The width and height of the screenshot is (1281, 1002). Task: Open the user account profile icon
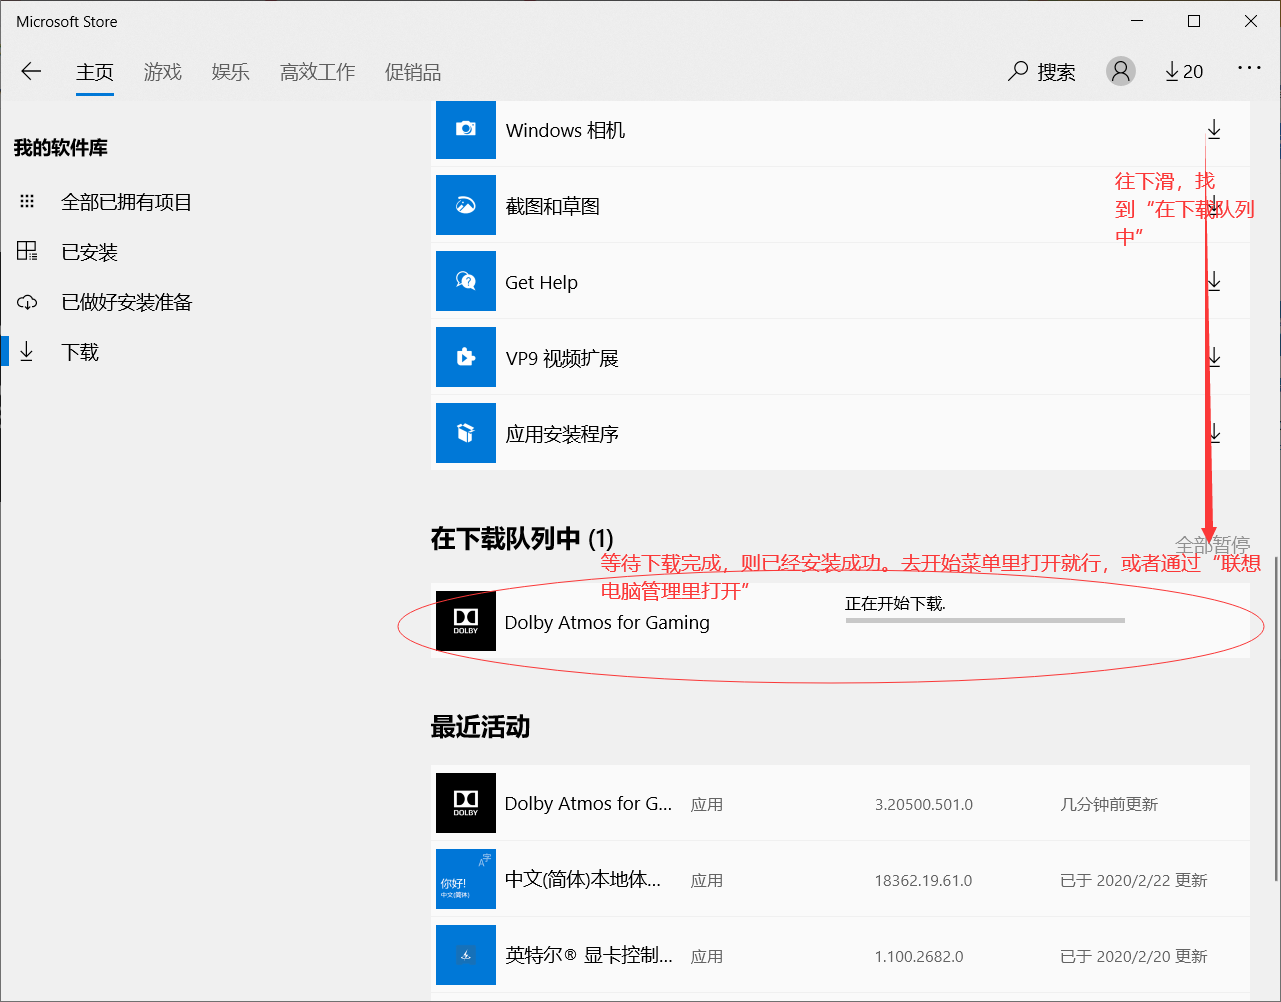pyautogui.click(x=1121, y=71)
